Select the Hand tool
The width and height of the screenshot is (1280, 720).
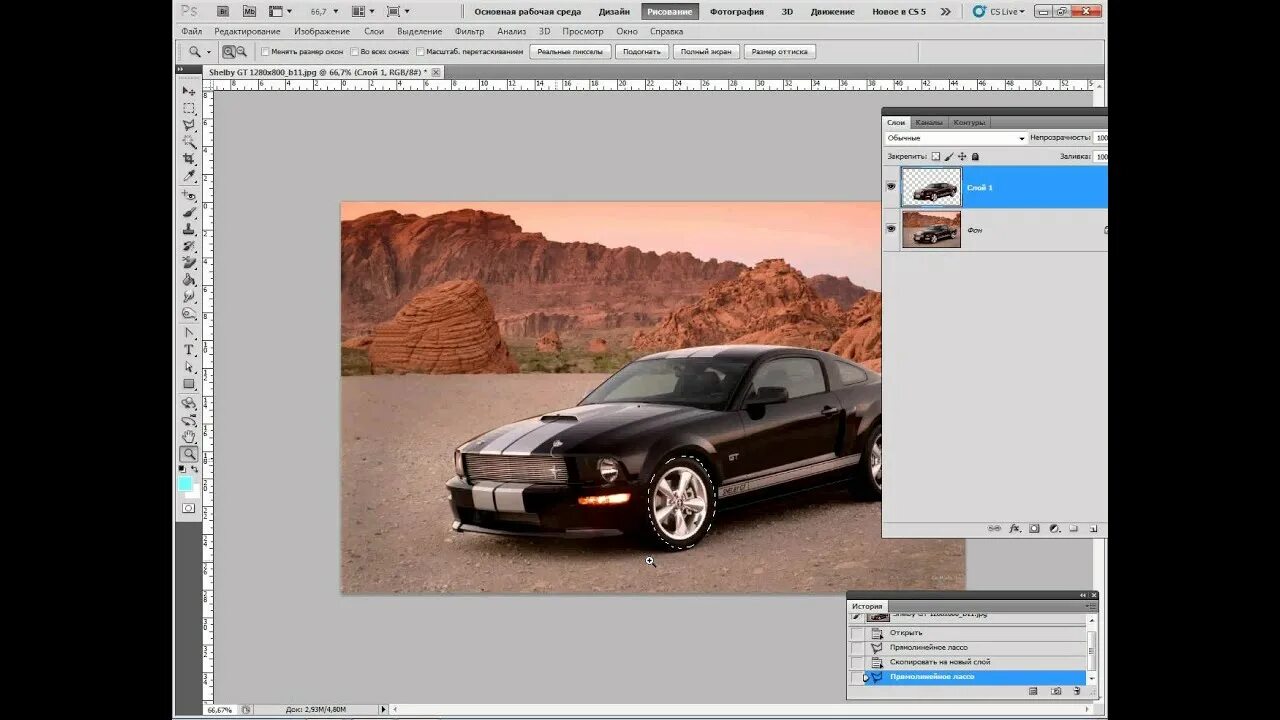click(189, 437)
